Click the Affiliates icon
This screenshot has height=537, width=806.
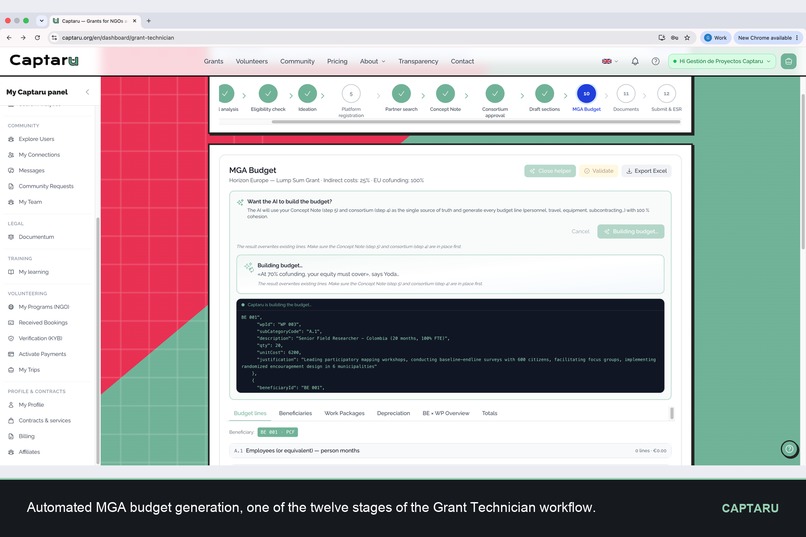(x=11, y=452)
